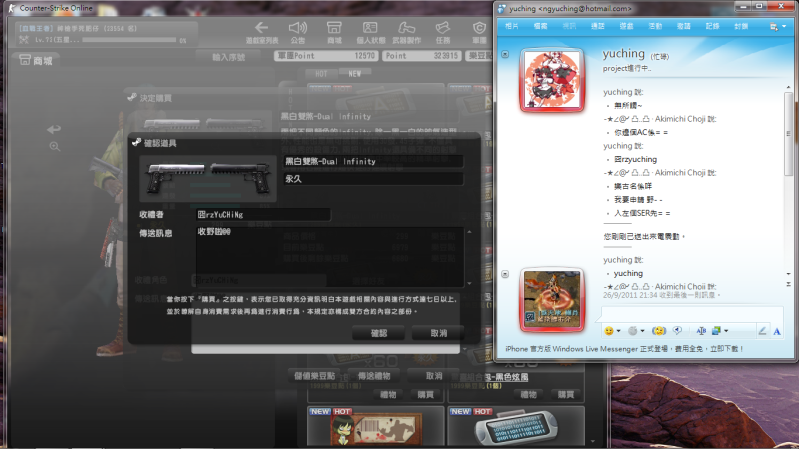Click the rotate-back arrow beside character preview
Image resolution: width=799 pixels, height=449 pixels.
(54, 129)
